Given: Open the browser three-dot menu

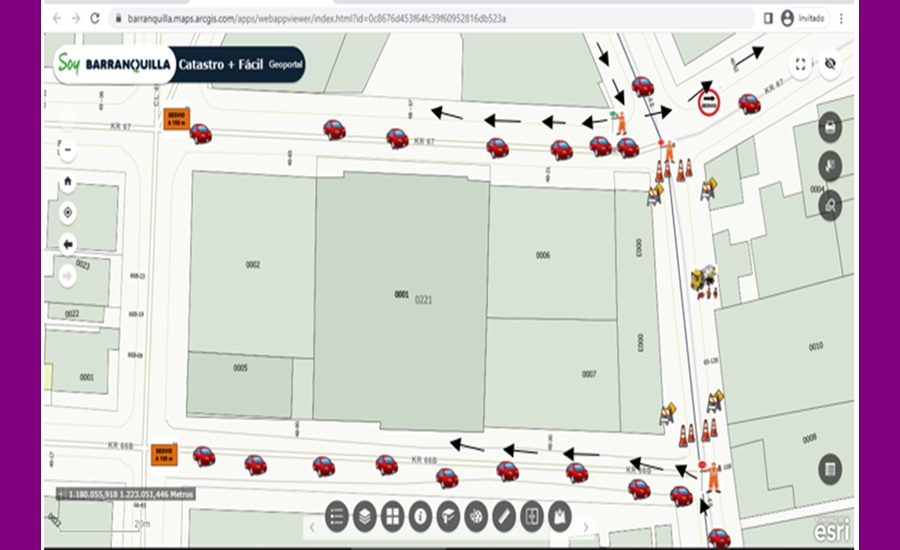Looking at the screenshot, I should pyautogui.click(x=841, y=18).
